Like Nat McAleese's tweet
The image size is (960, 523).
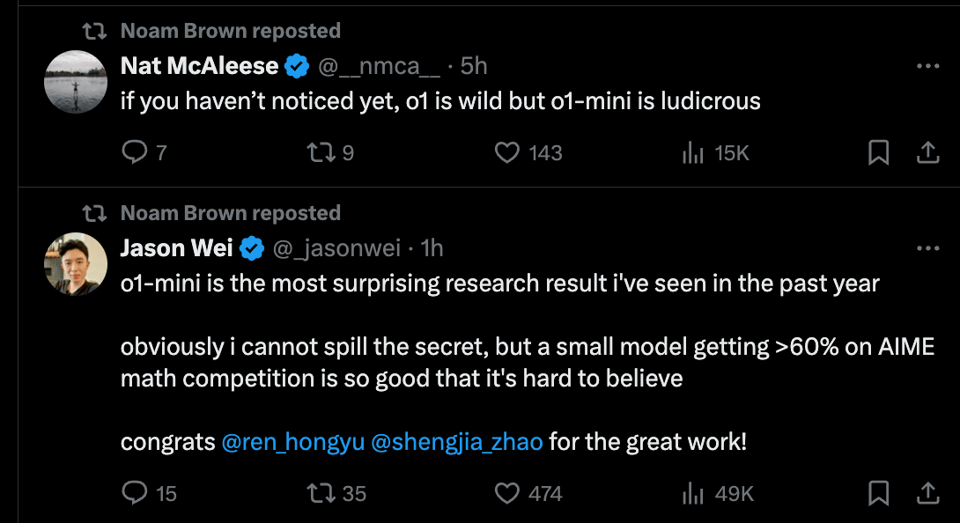pyautogui.click(x=508, y=152)
